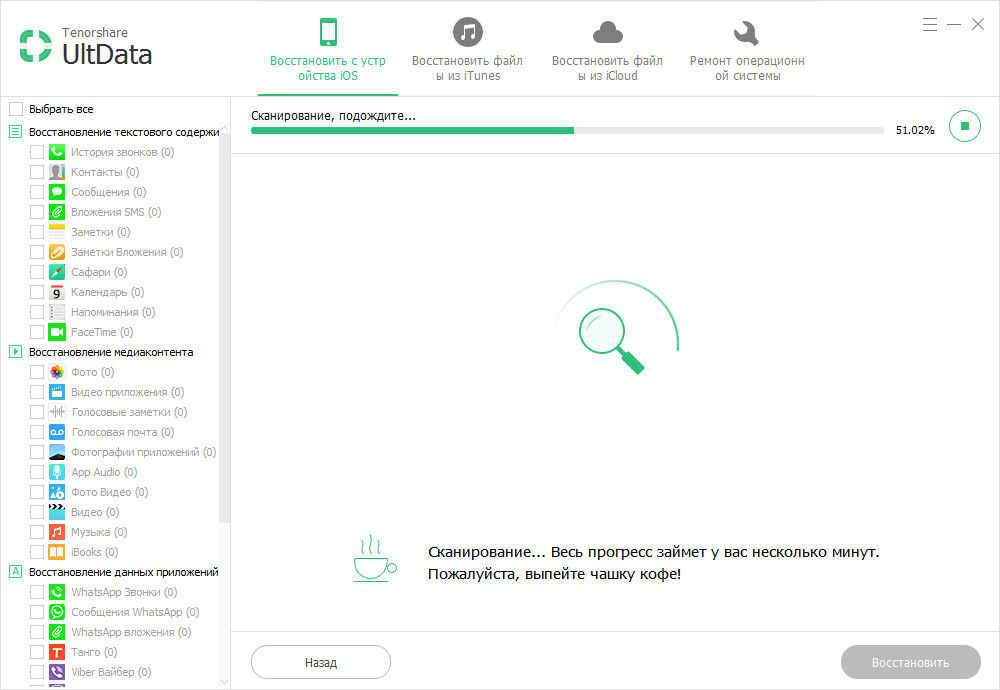Viewport: 1000px width, 690px height.
Task: Enable the 'Выбрать все' checkbox
Action: coord(16,109)
